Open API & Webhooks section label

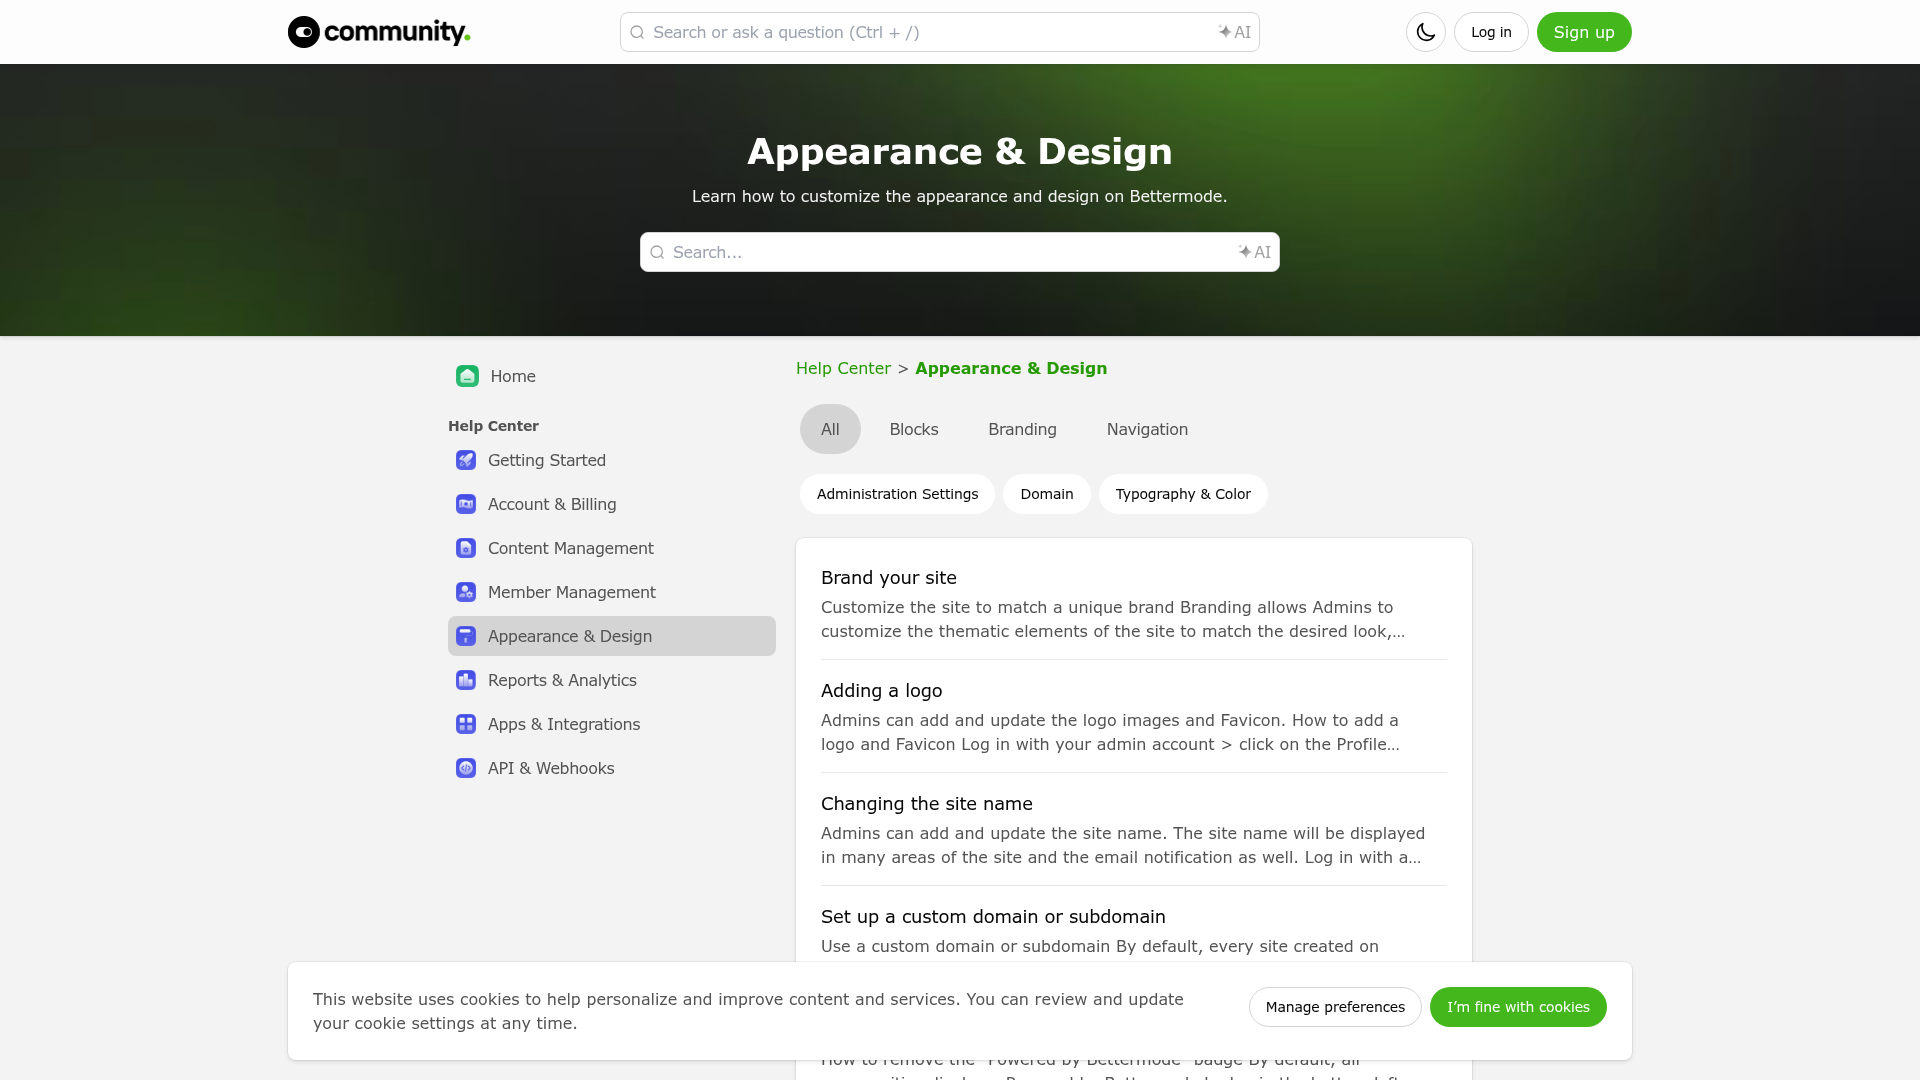tap(551, 768)
